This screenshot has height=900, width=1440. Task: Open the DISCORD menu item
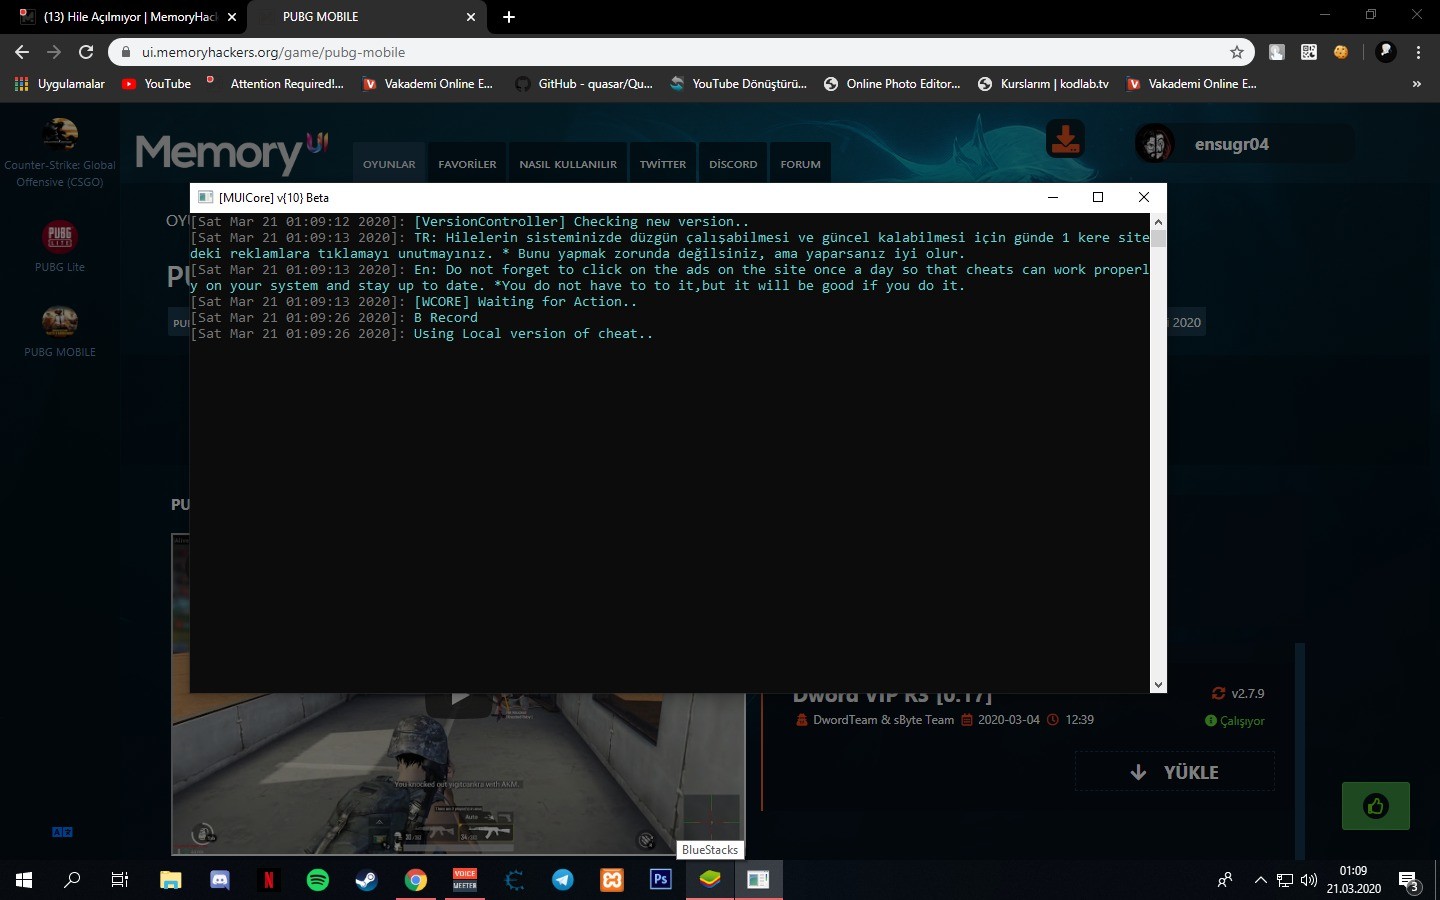click(x=733, y=164)
